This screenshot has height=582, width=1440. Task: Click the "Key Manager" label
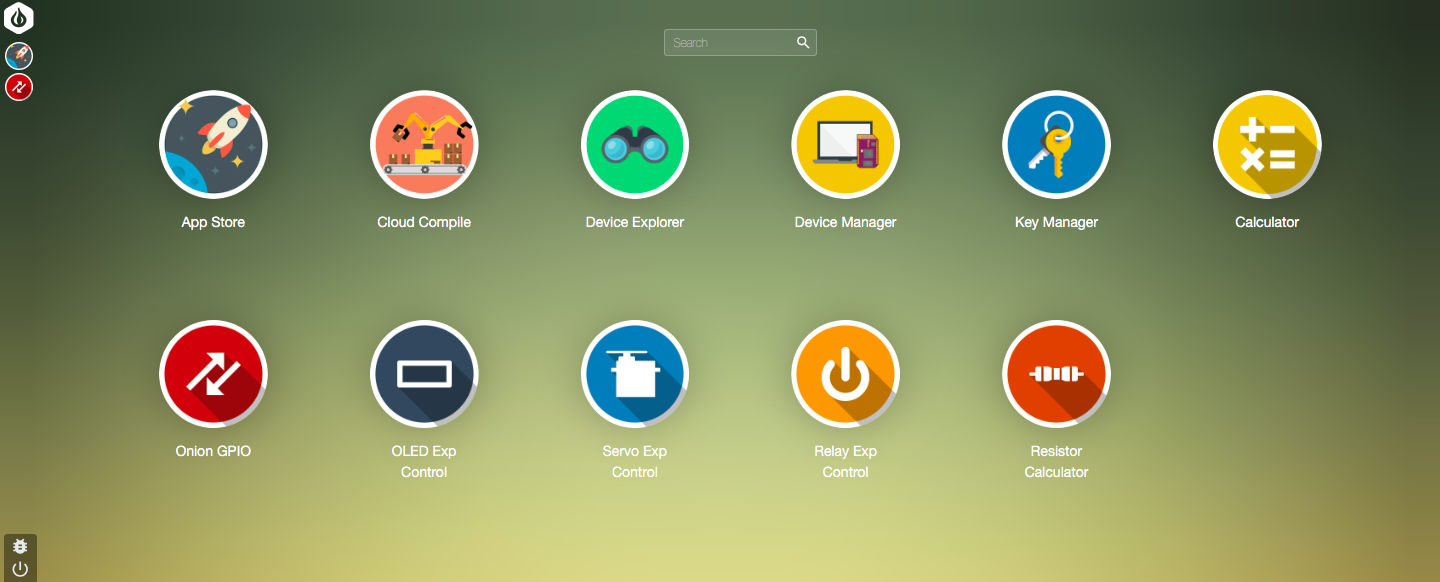pyautogui.click(x=1057, y=222)
